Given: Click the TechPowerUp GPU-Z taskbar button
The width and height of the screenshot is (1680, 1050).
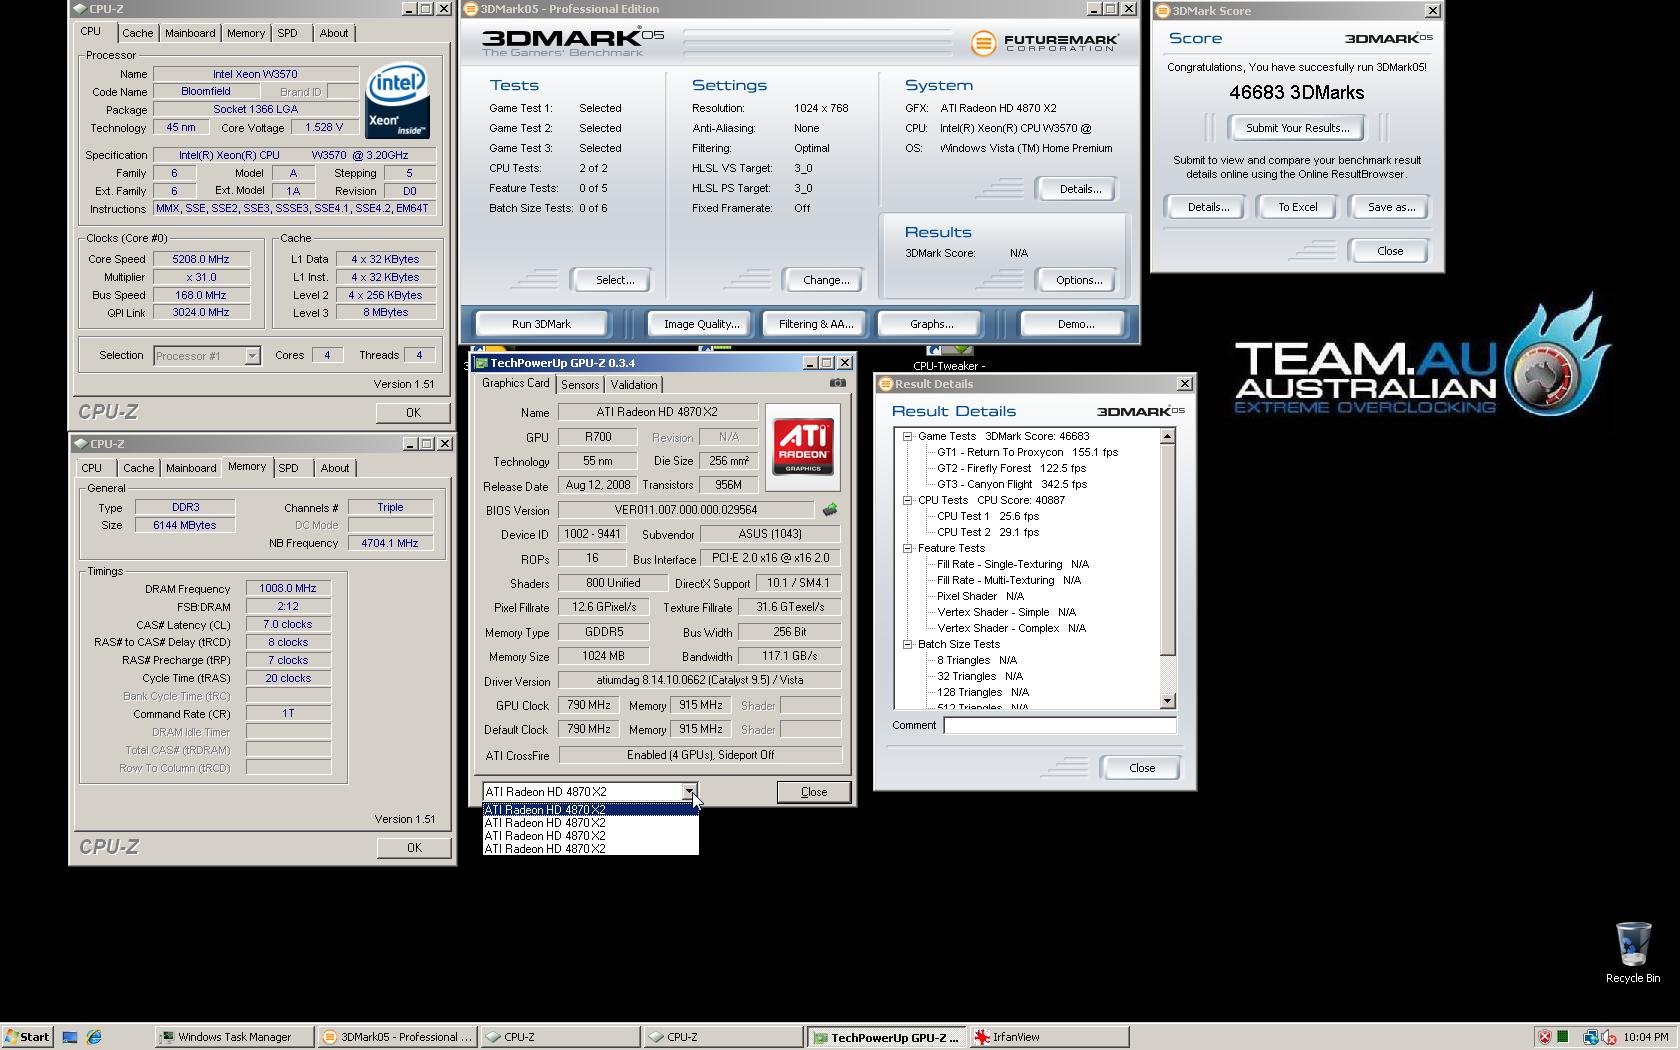Looking at the screenshot, I should pos(887,1037).
